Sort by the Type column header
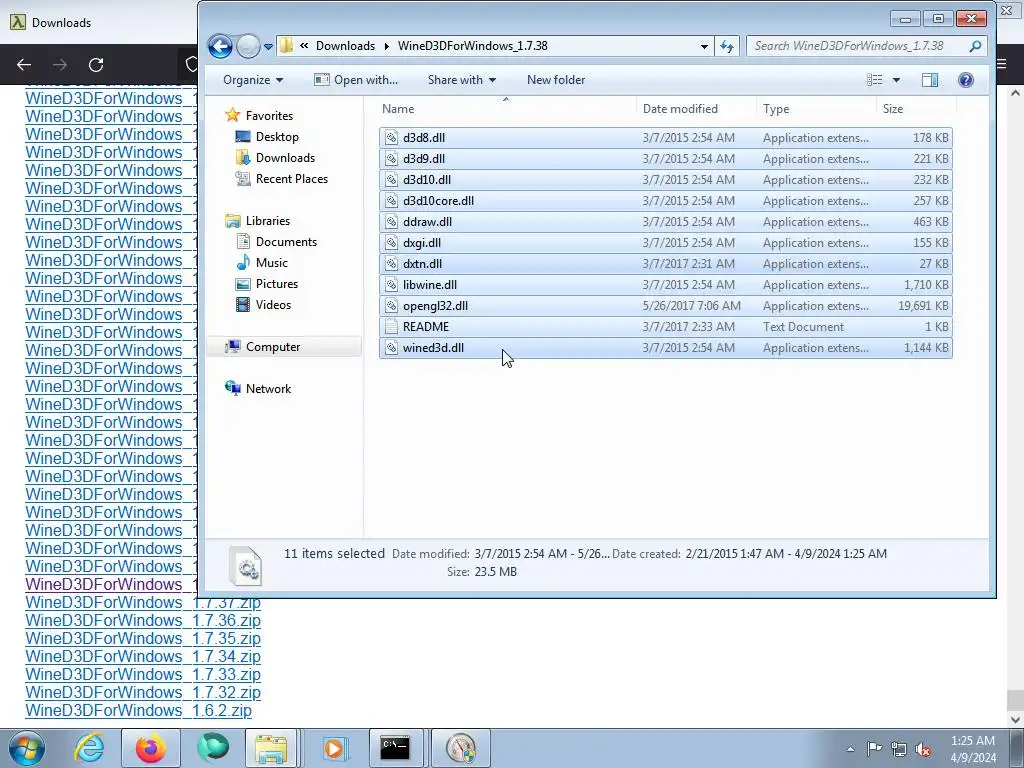The width and height of the screenshot is (1024, 768). (x=816, y=109)
